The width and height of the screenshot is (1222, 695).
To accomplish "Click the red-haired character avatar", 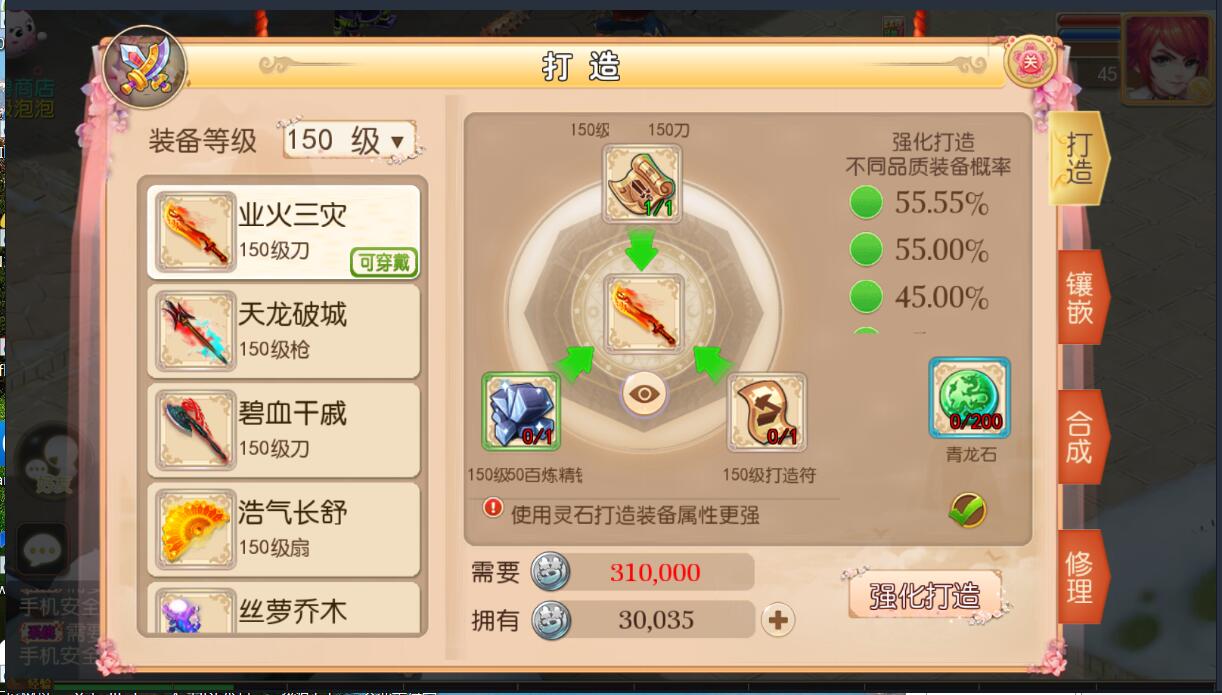I will [x=1166, y=58].
